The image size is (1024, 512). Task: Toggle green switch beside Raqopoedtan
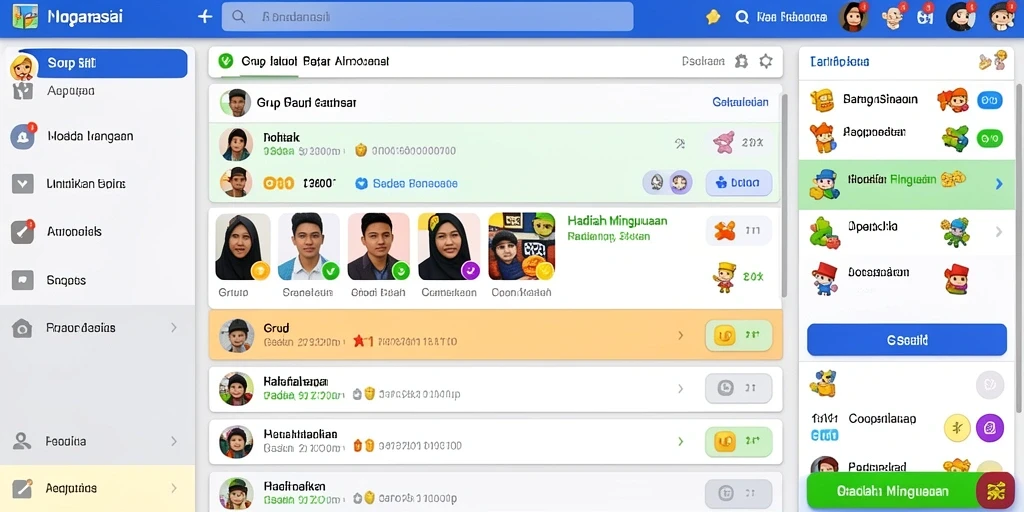tap(989, 138)
